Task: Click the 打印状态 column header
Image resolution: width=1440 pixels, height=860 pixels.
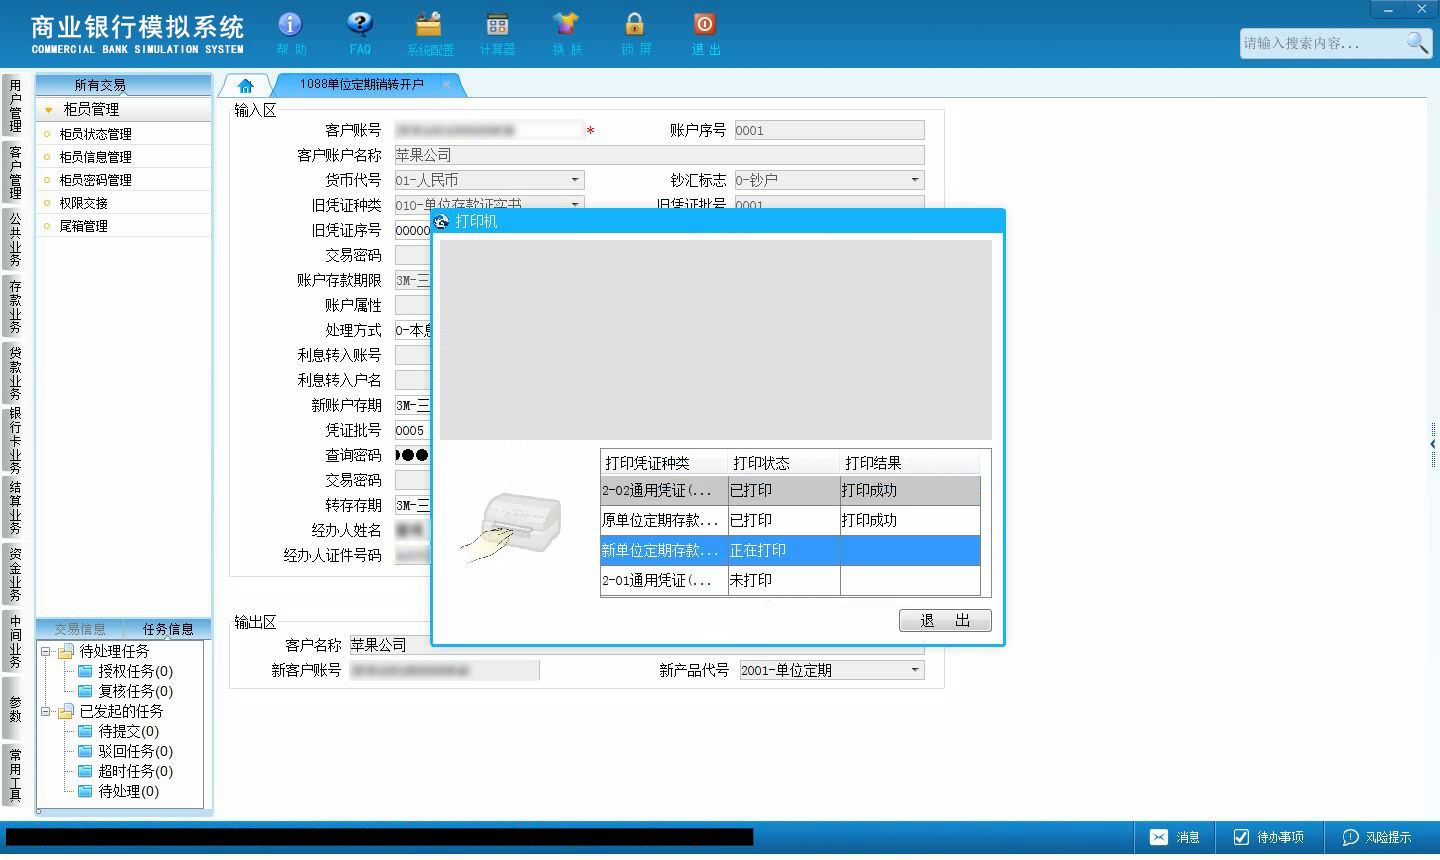Action: (x=784, y=463)
